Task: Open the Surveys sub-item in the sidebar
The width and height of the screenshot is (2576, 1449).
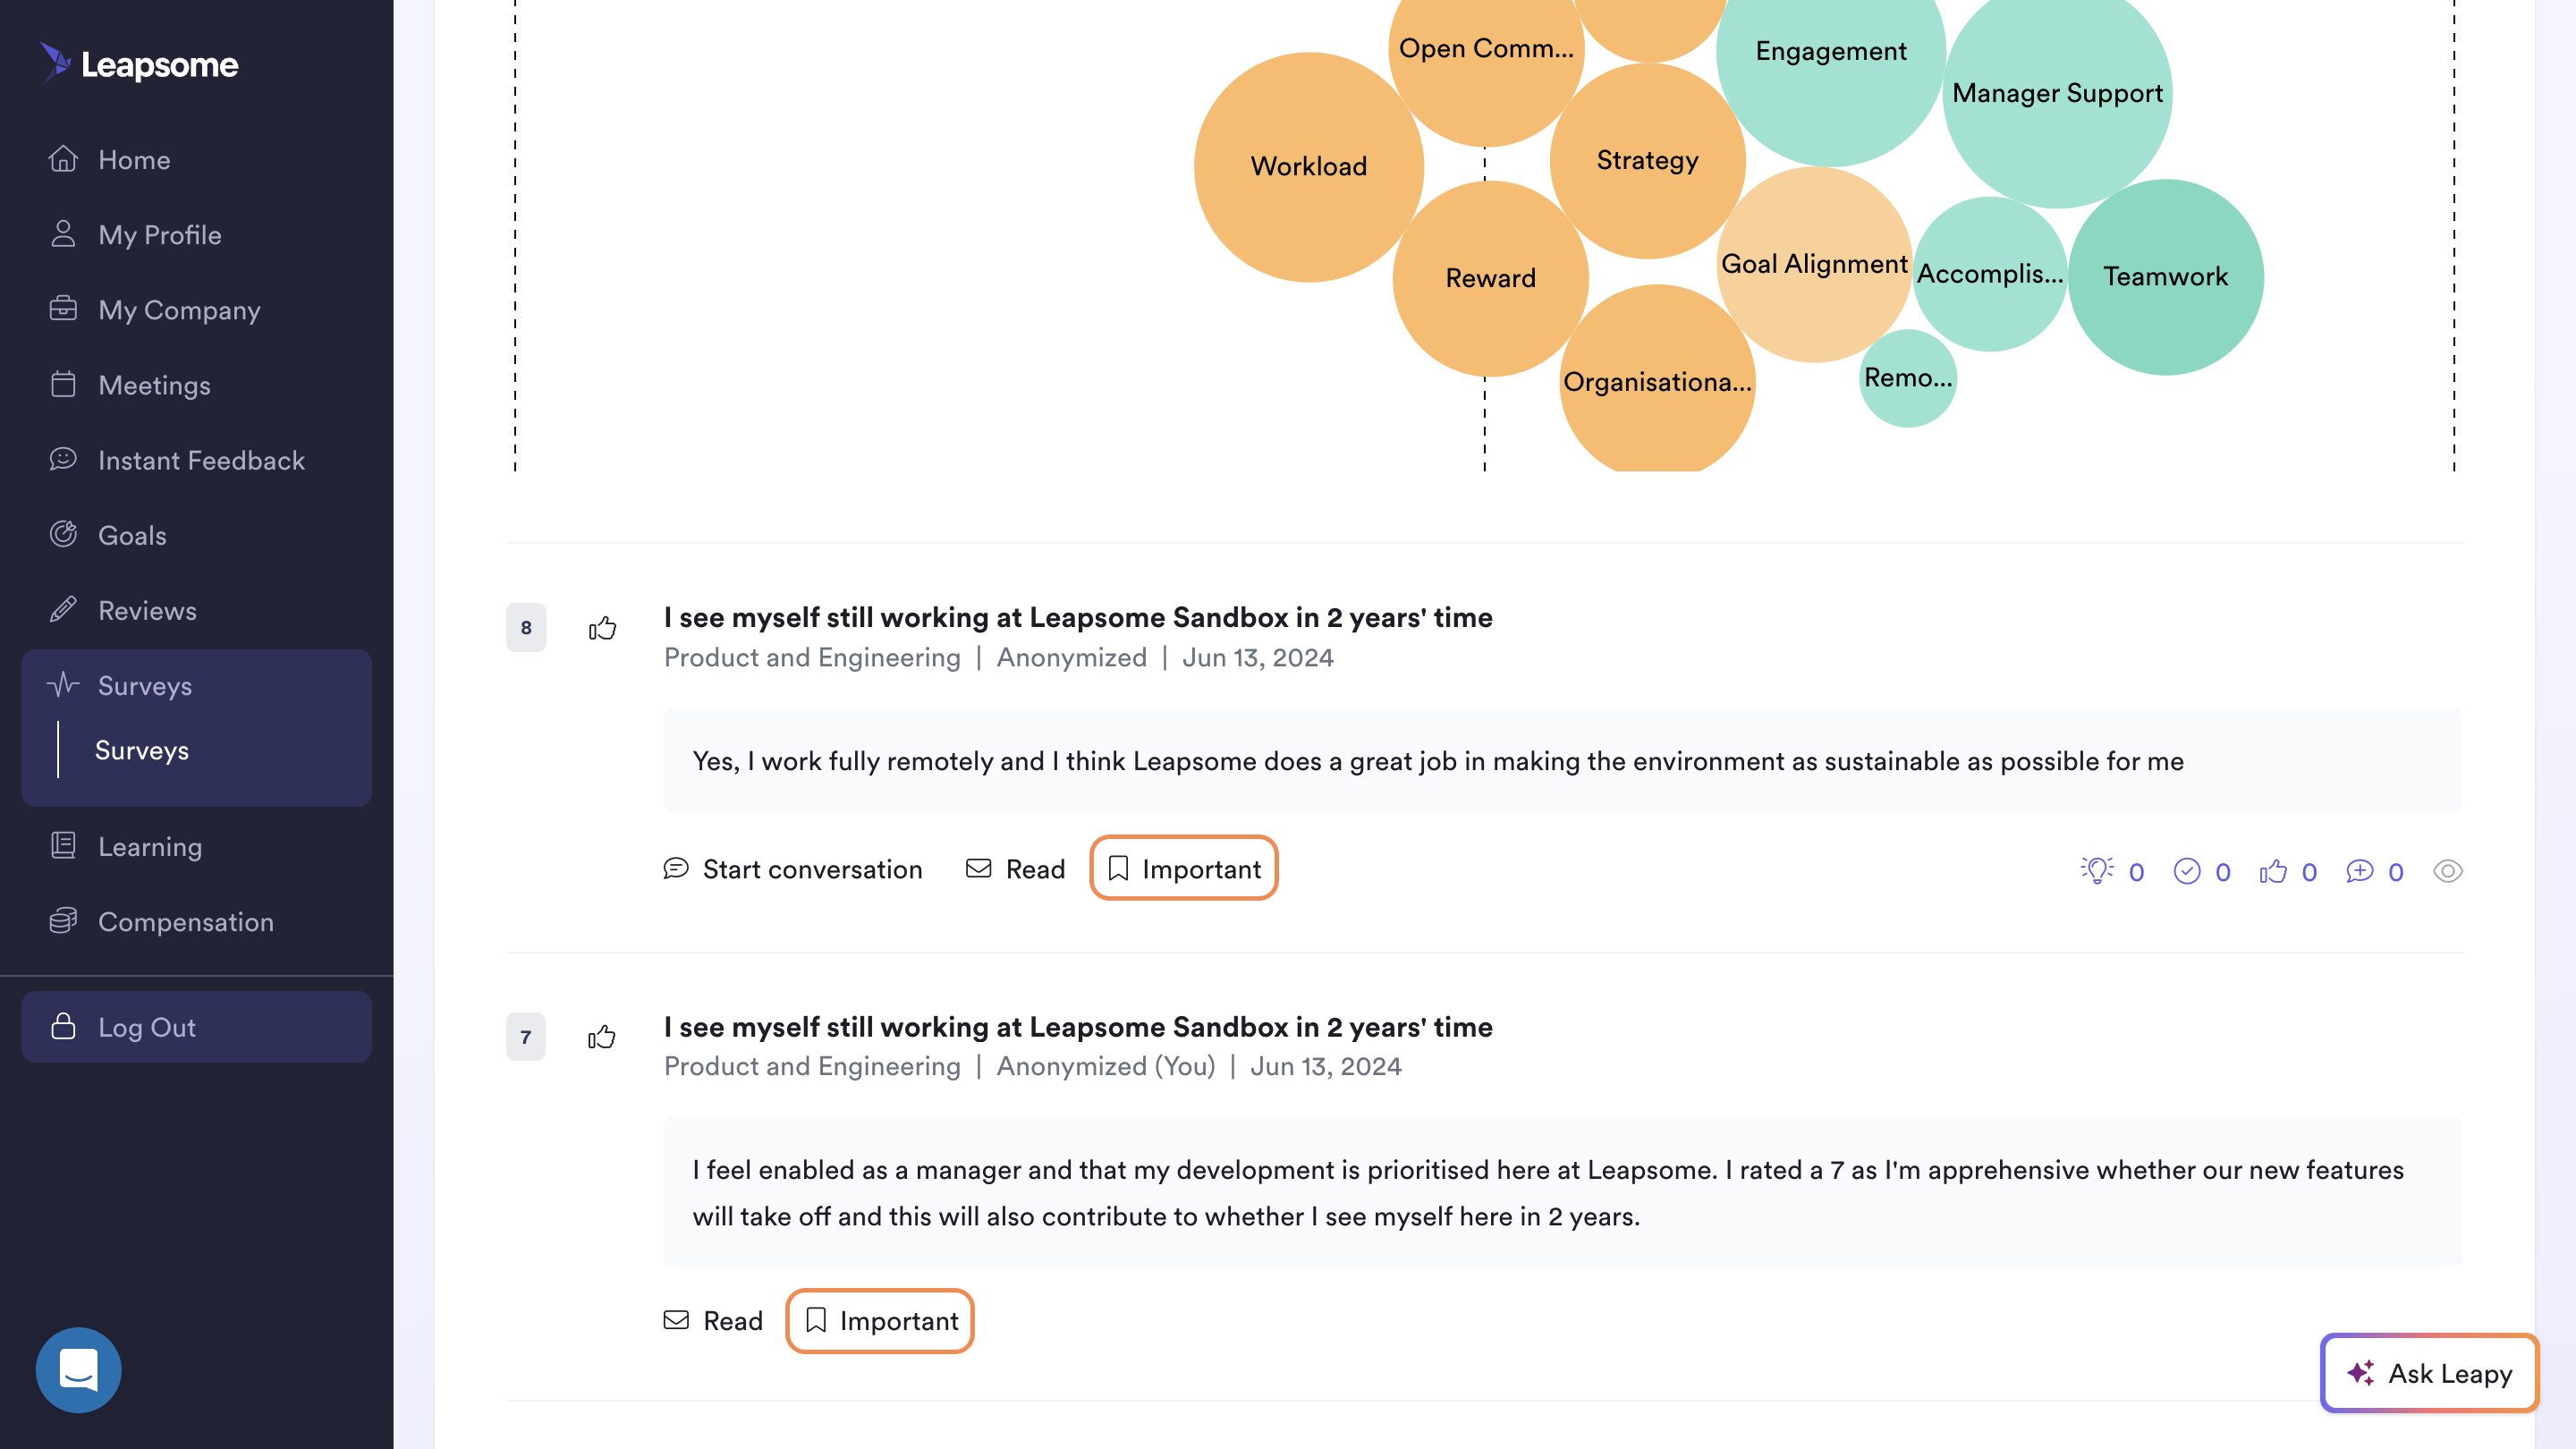Action: pyautogui.click(x=142, y=750)
